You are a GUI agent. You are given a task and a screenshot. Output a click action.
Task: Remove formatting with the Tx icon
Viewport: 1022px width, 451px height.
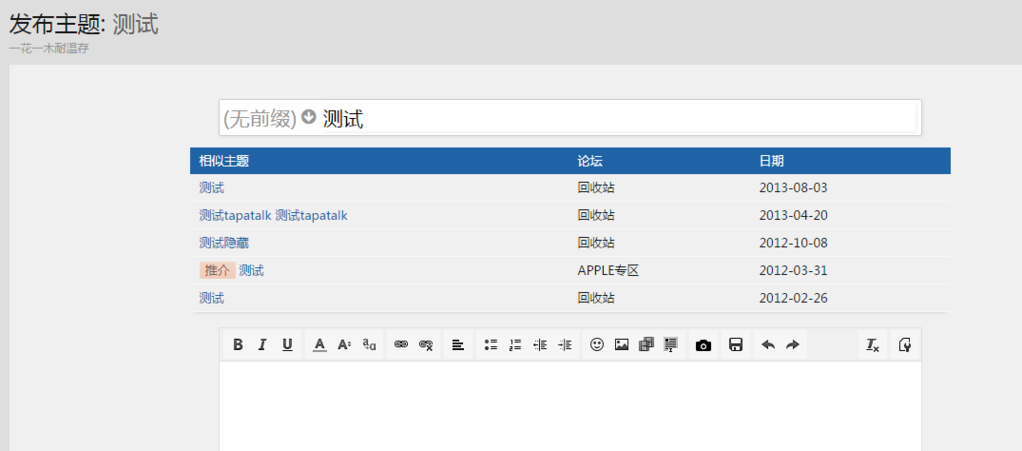click(x=873, y=345)
